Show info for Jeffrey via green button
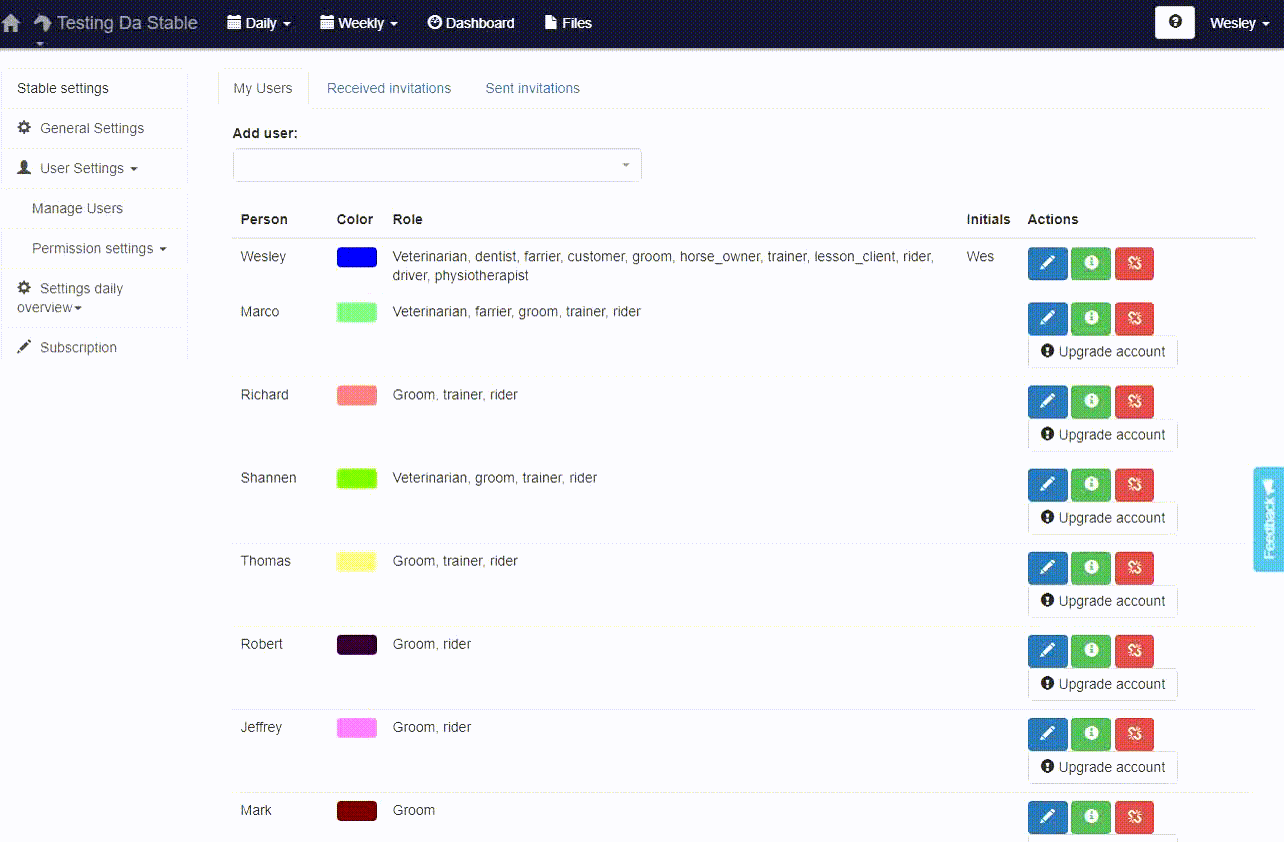1284x842 pixels. (1091, 734)
